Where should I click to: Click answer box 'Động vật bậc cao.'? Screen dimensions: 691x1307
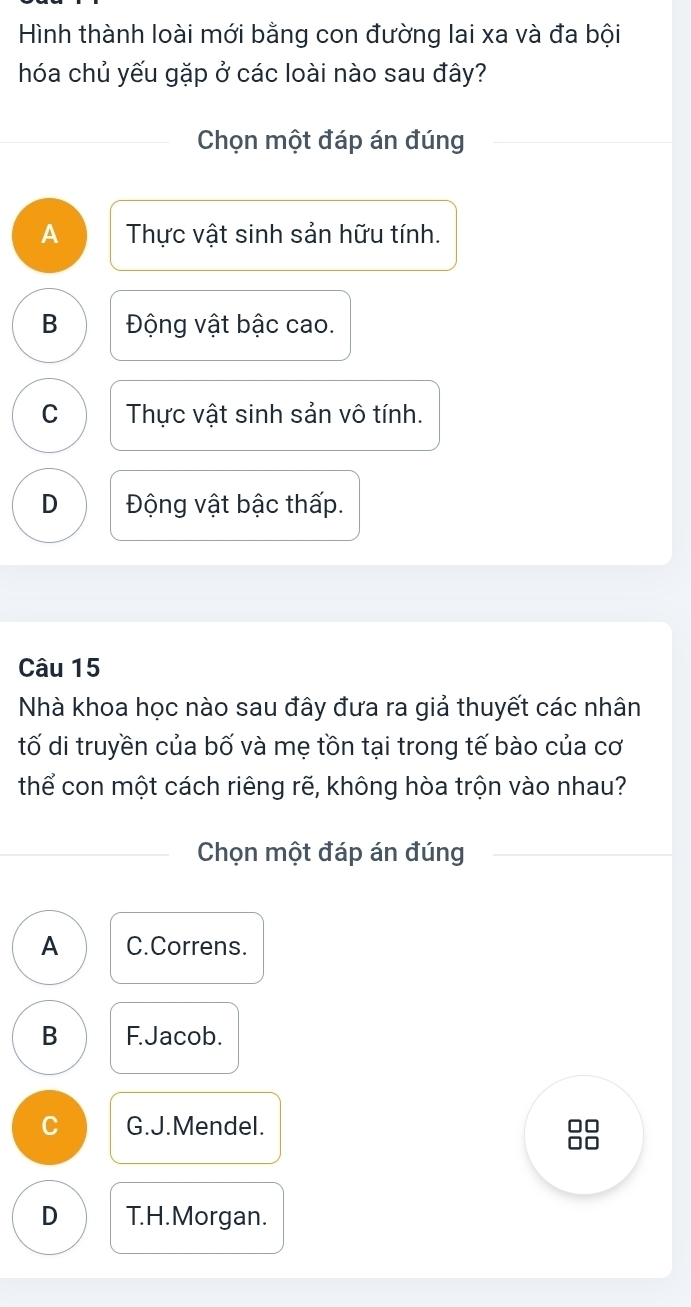tap(230, 325)
